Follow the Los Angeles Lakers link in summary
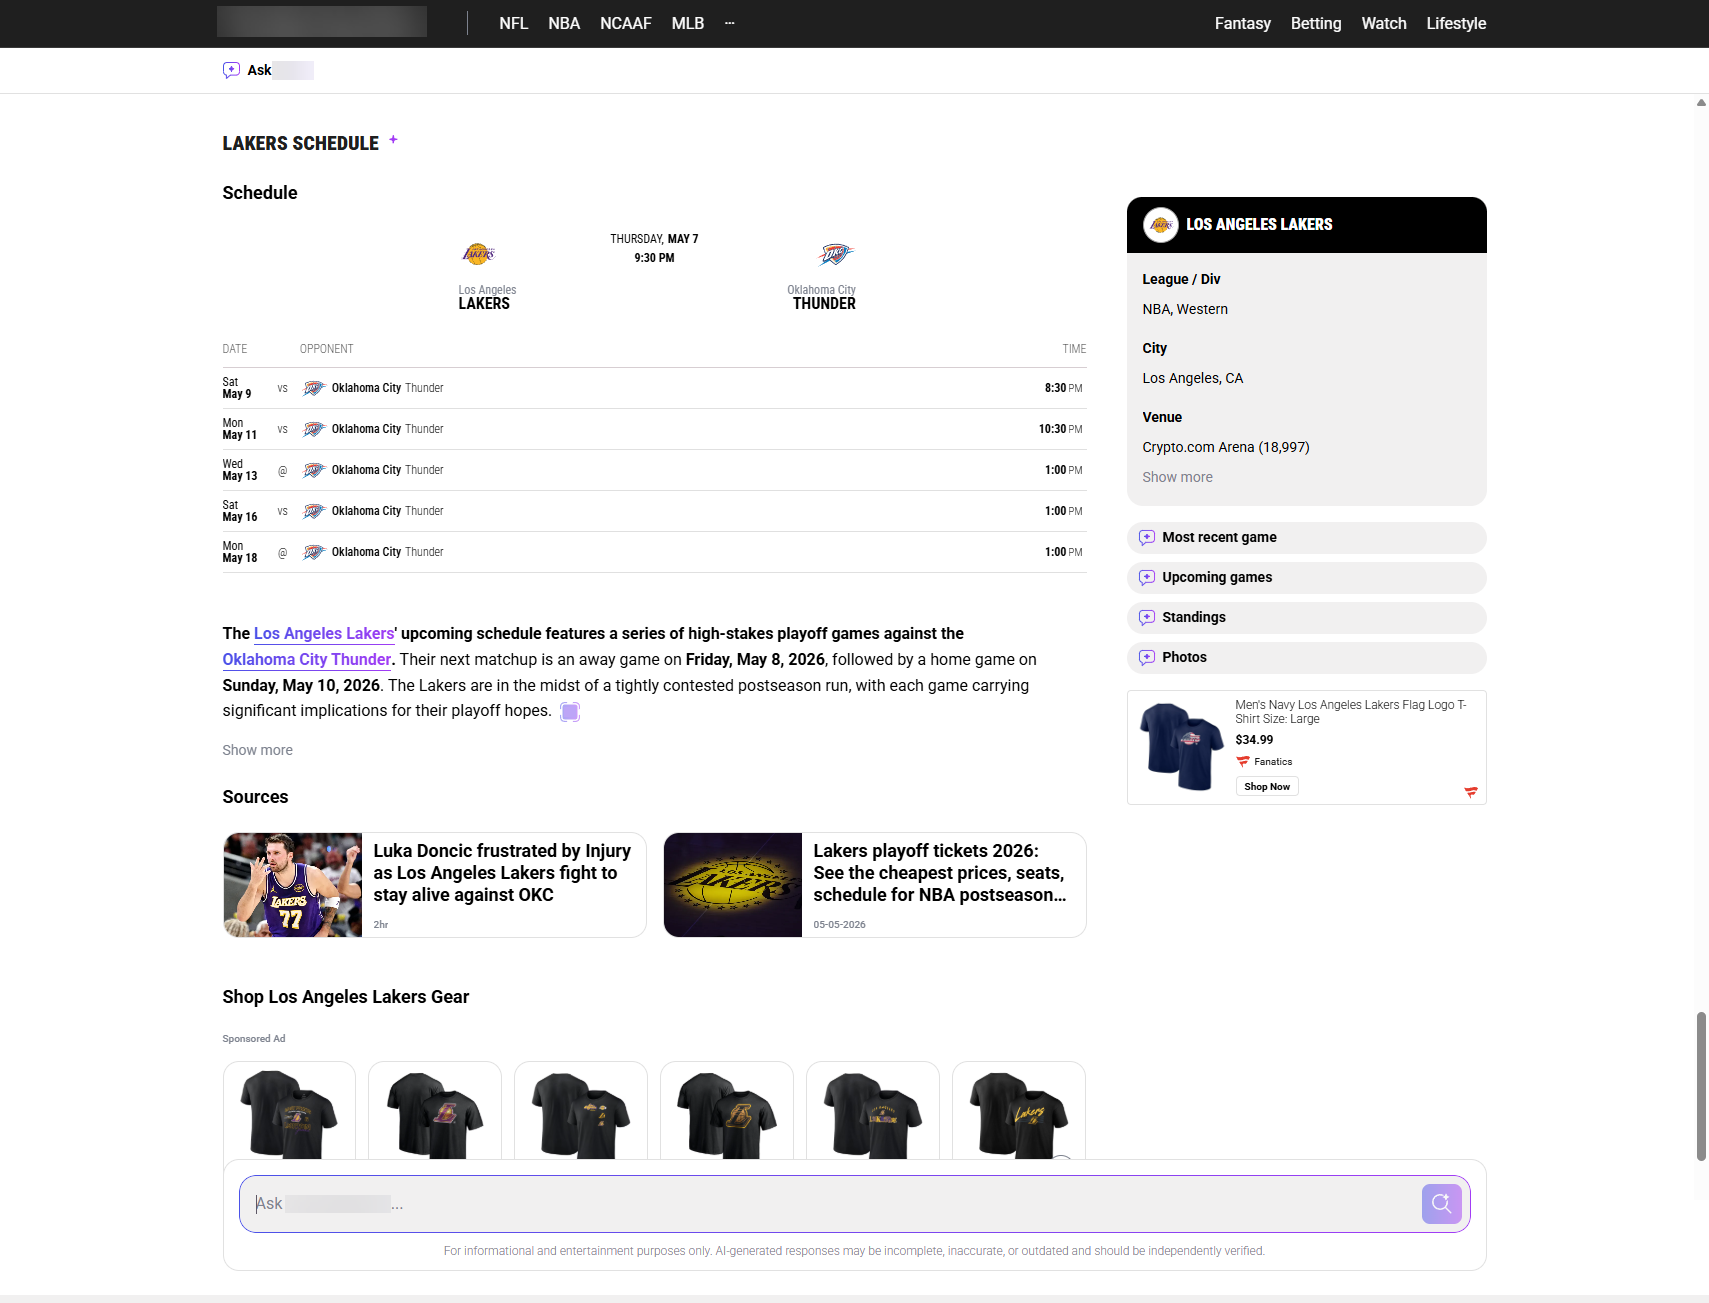Viewport: 1709px width, 1303px height. [x=324, y=633]
